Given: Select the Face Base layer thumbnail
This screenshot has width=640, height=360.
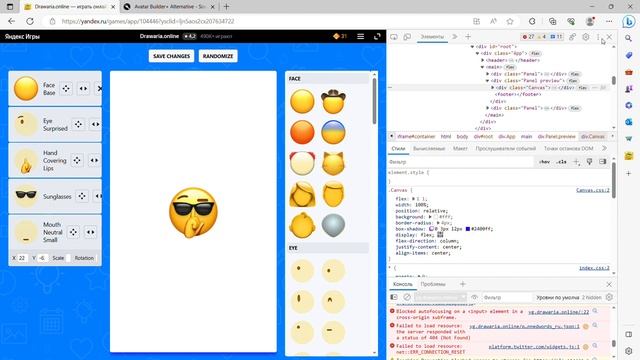Looking at the screenshot, I should point(26,88).
